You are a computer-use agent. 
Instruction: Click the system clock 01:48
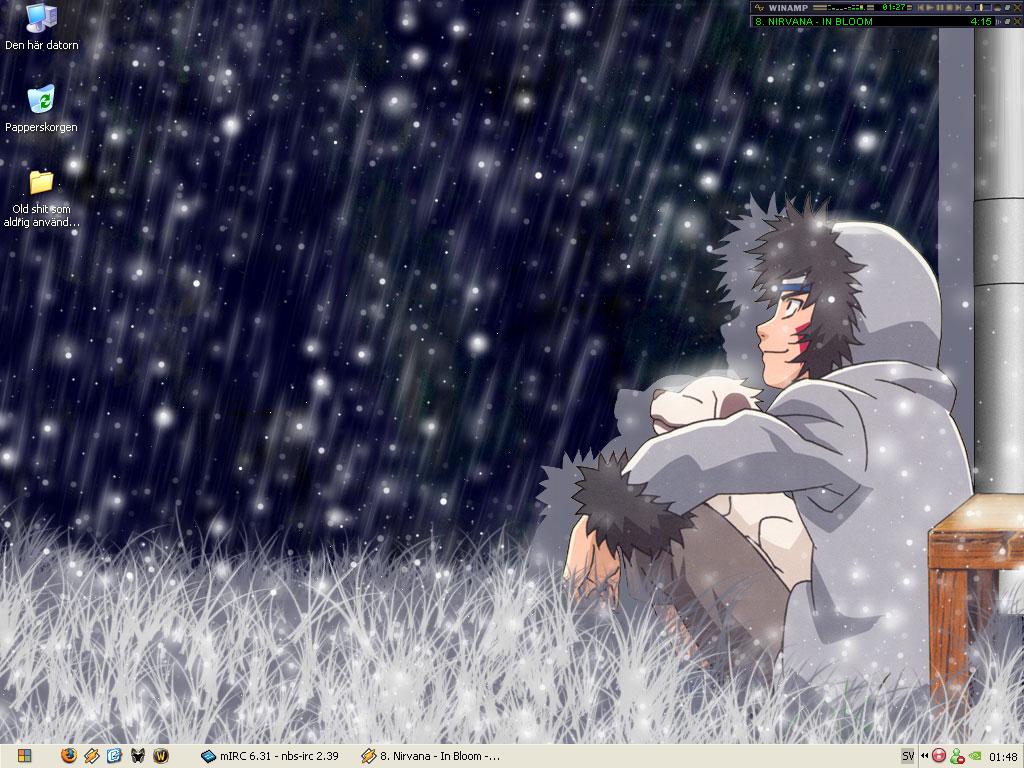click(x=1002, y=756)
